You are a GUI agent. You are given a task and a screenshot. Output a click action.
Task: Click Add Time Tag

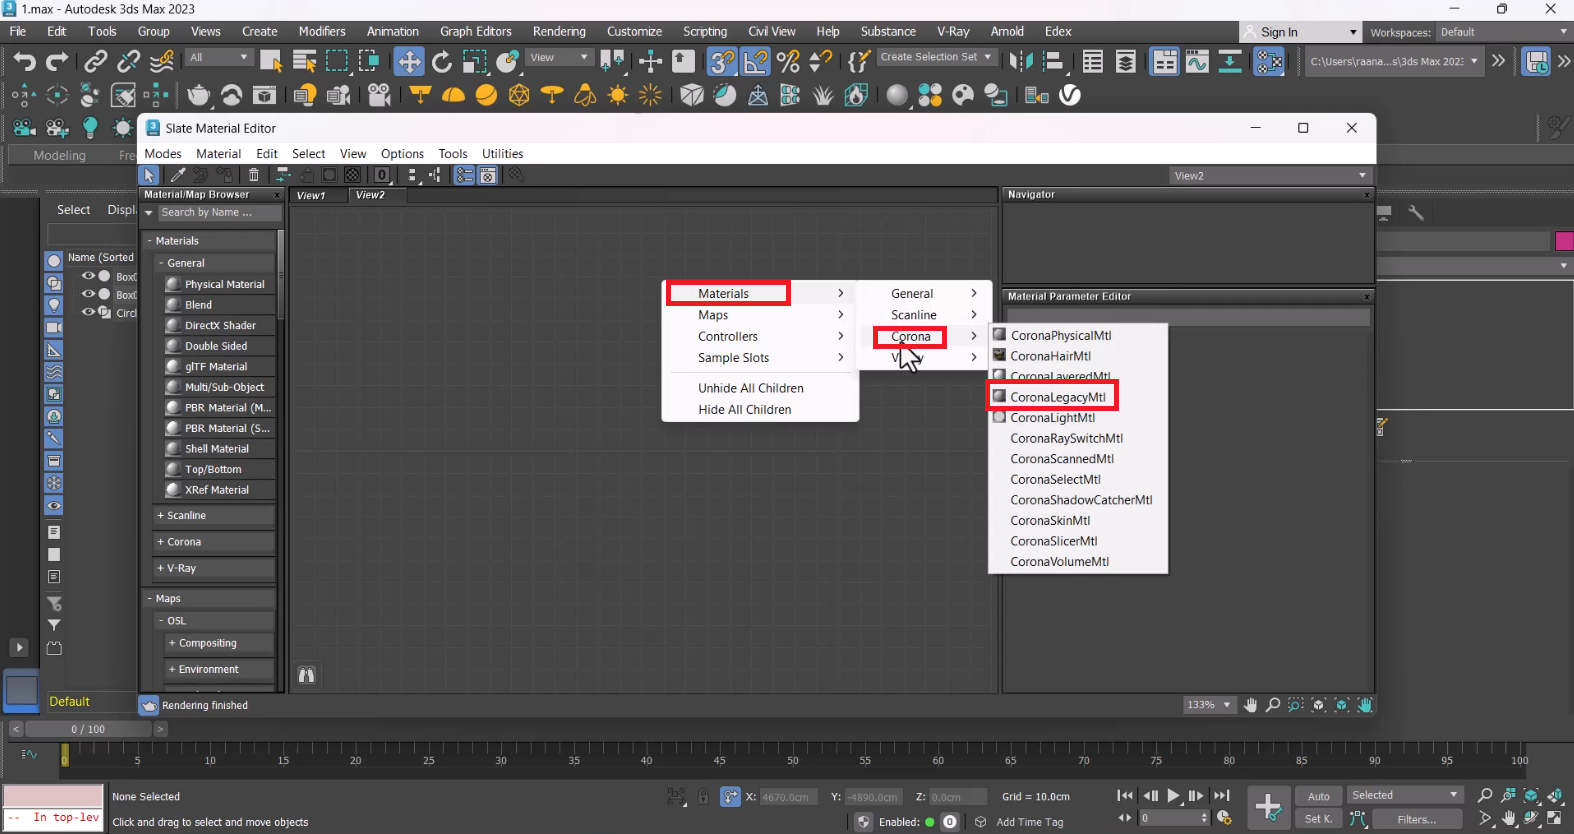click(1030, 822)
